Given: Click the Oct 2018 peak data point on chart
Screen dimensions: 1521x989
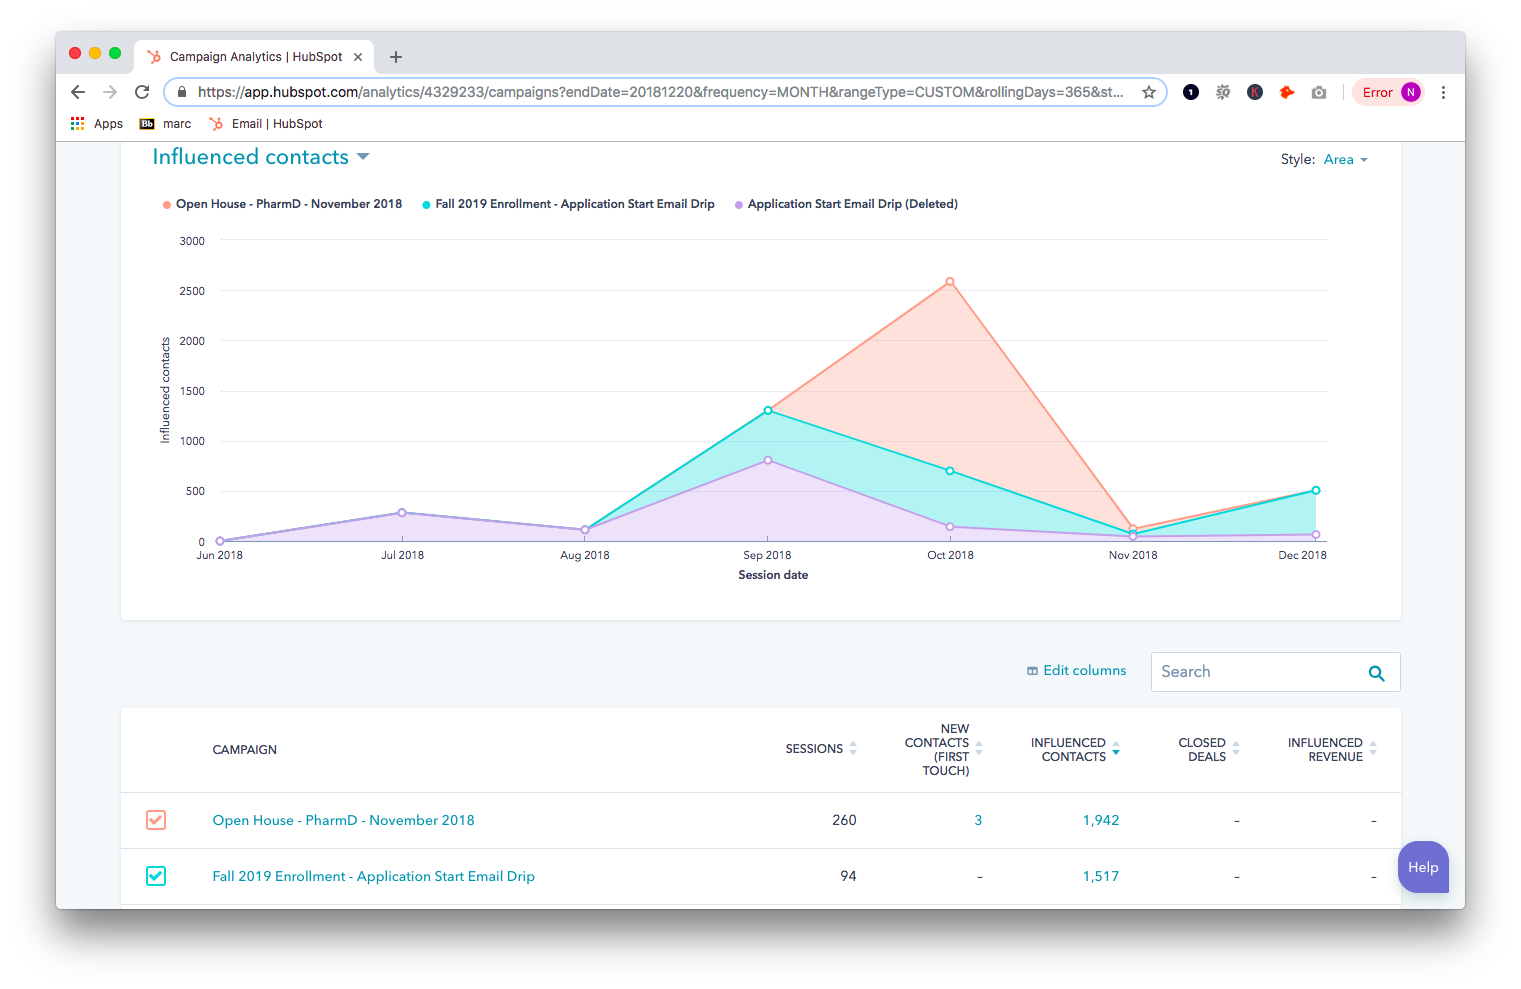Looking at the screenshot, I should click(x=950, y=282).
